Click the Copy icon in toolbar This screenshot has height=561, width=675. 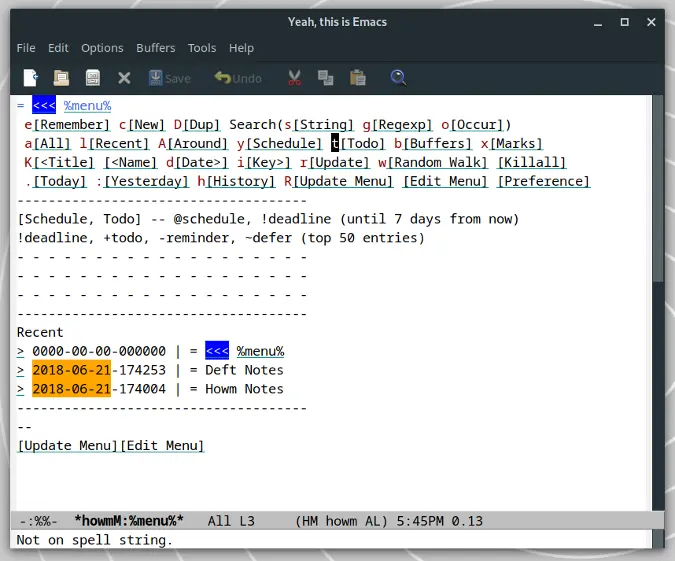coord(325,78)
